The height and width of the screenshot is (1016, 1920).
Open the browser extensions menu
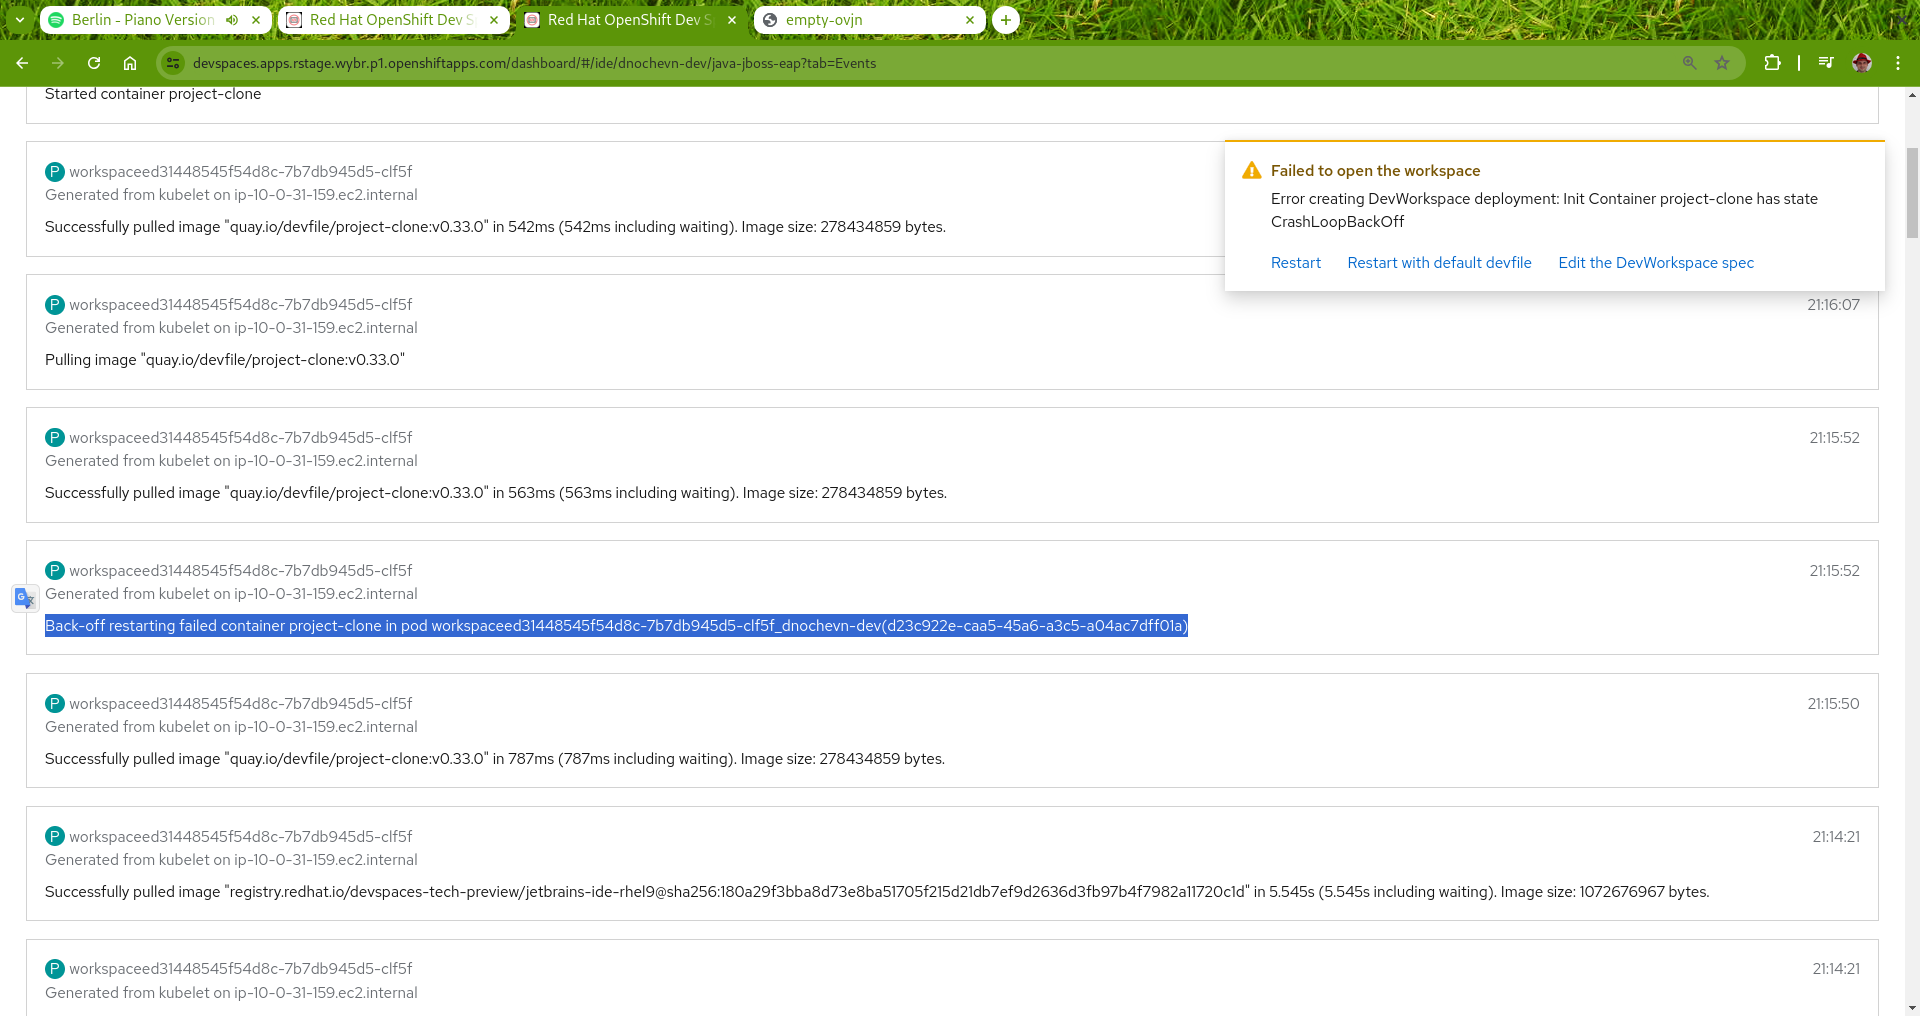1772,63
